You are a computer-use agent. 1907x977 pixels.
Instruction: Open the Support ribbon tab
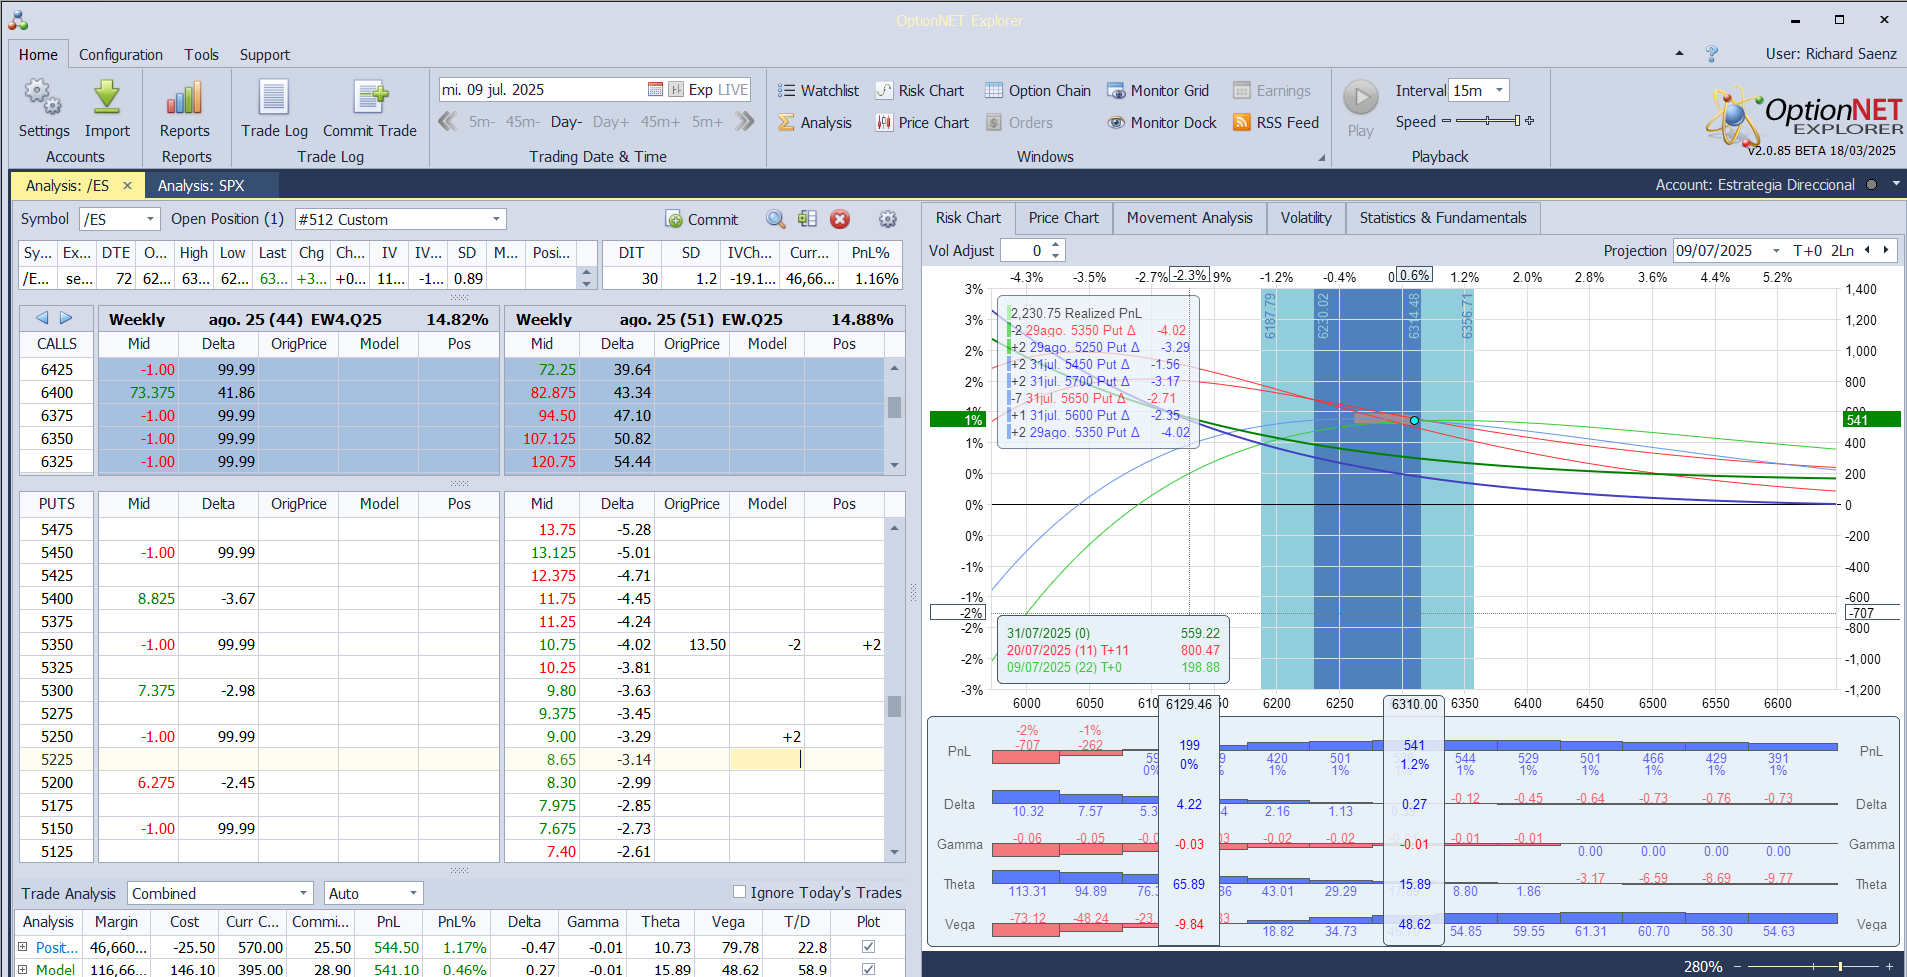click(264, 55)
